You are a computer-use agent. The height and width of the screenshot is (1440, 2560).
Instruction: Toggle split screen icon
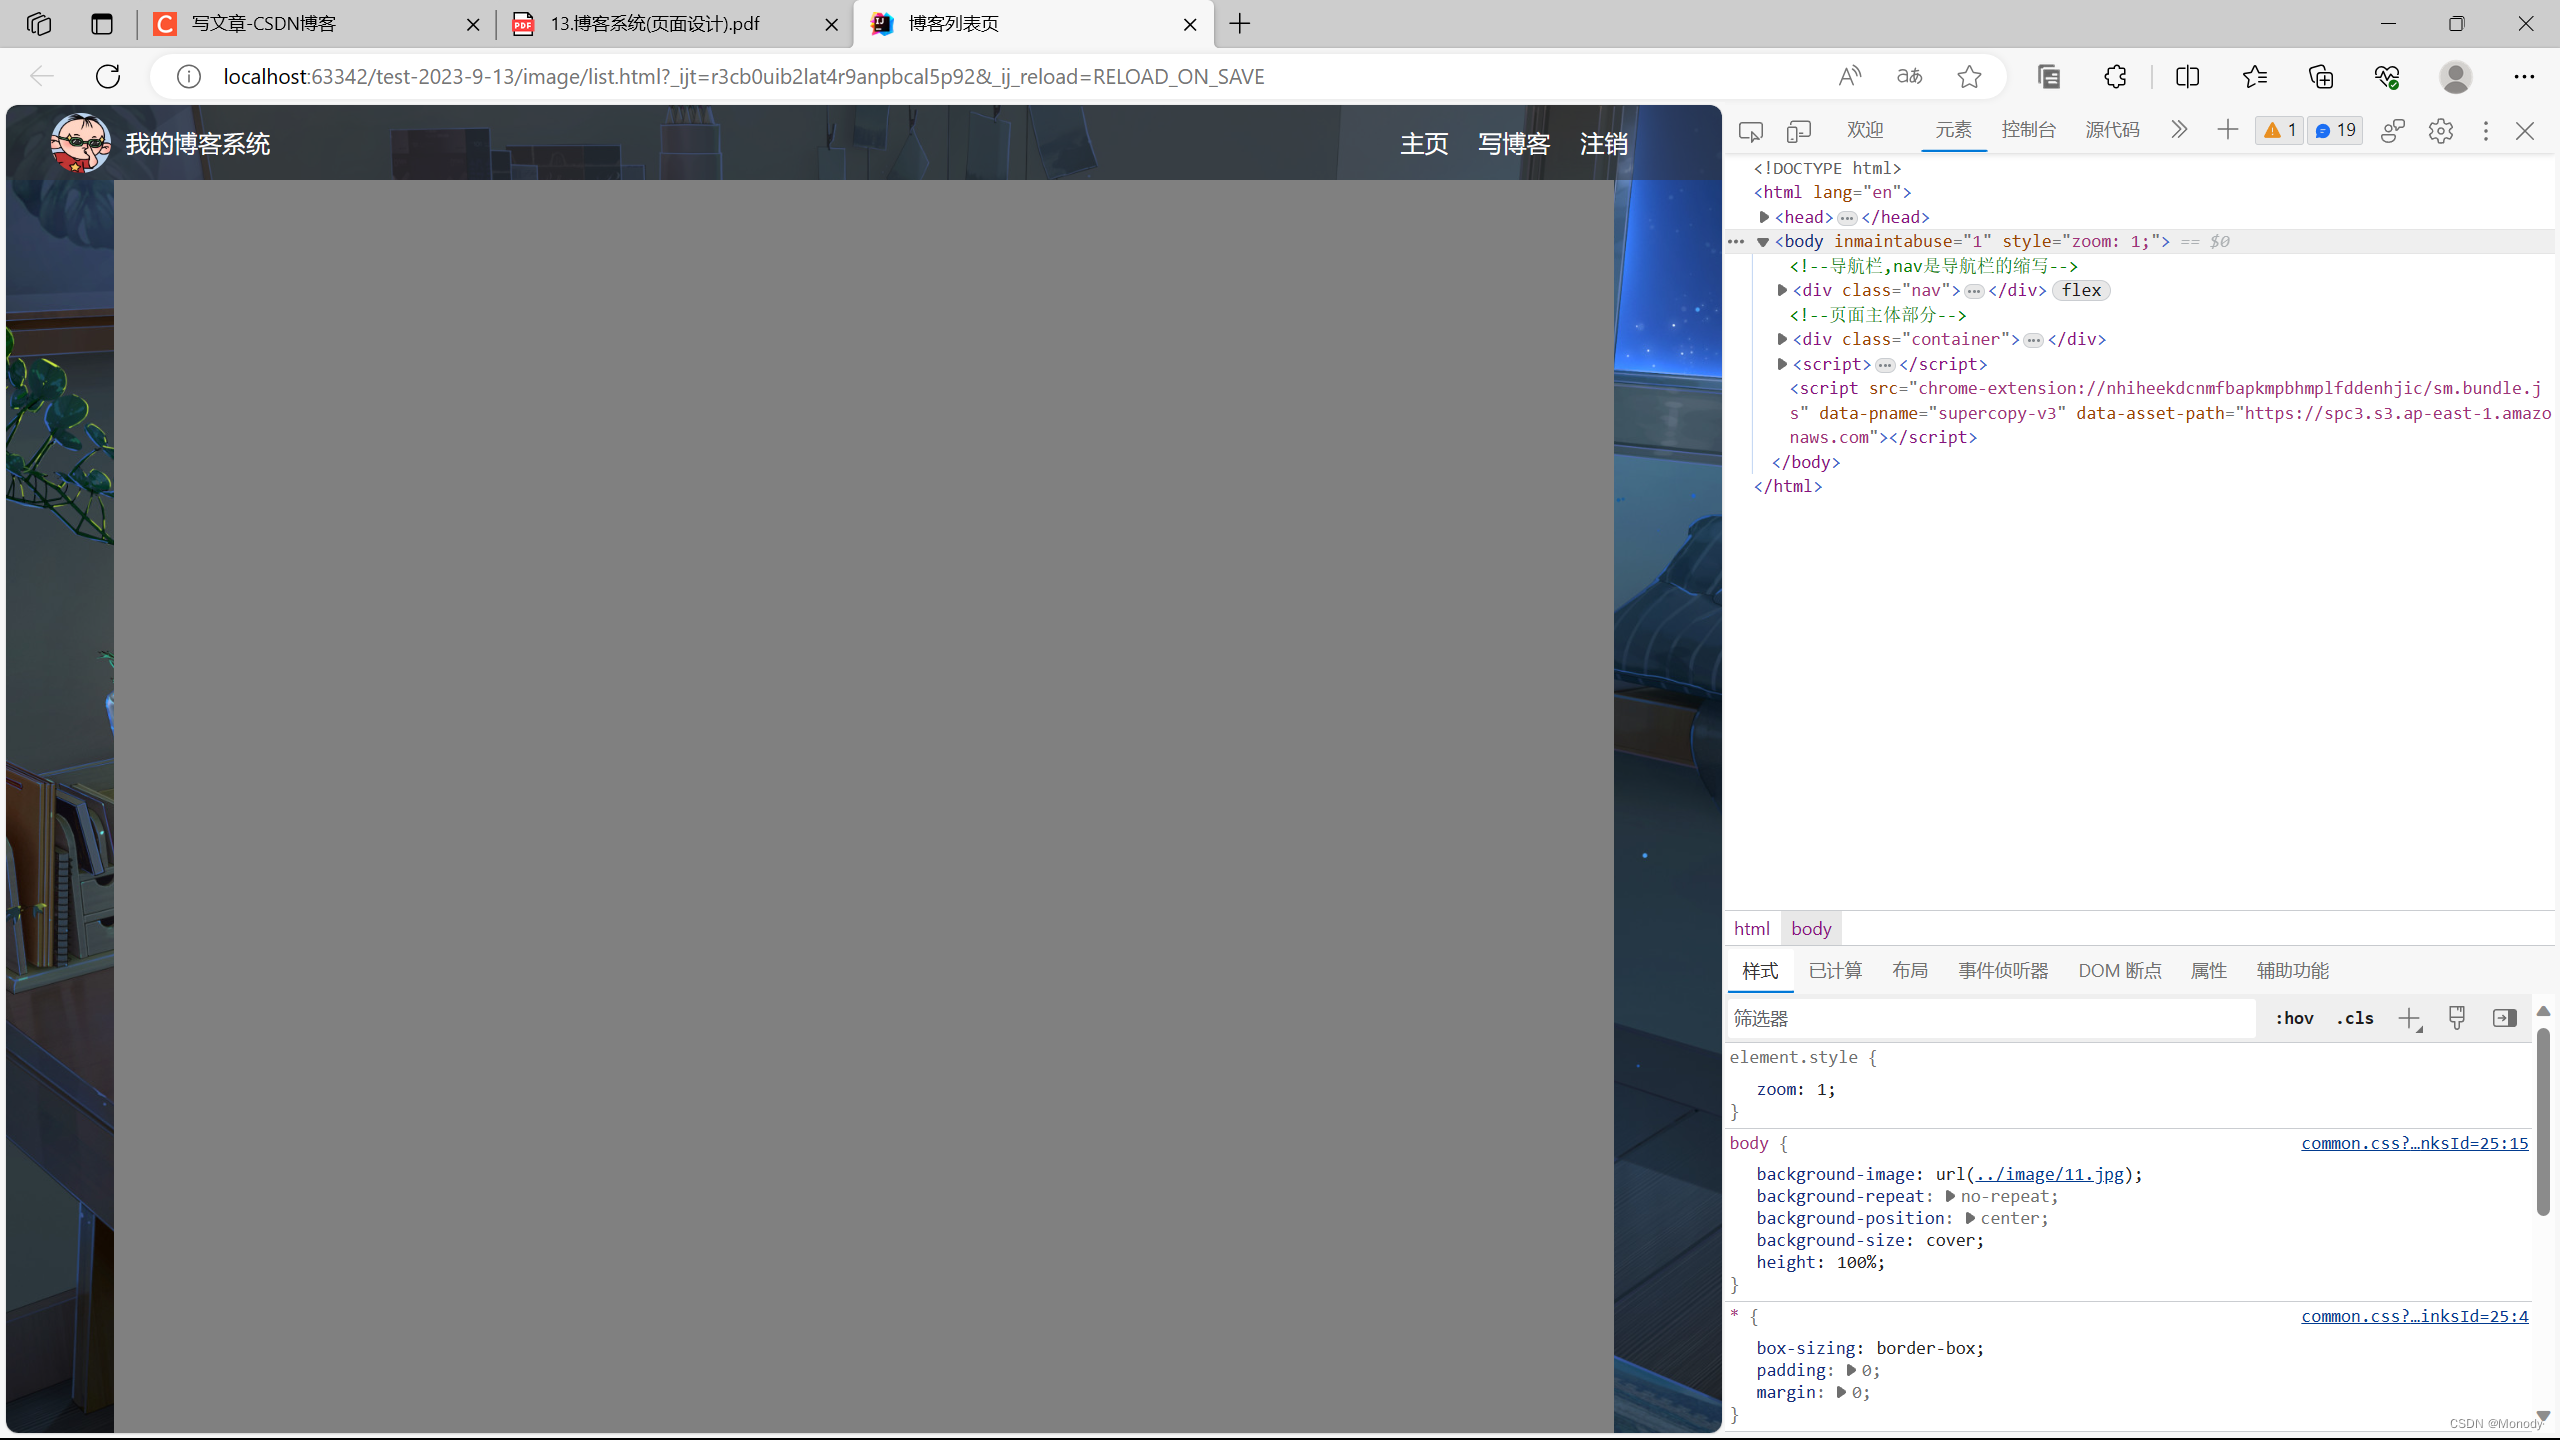(2187, 76)
